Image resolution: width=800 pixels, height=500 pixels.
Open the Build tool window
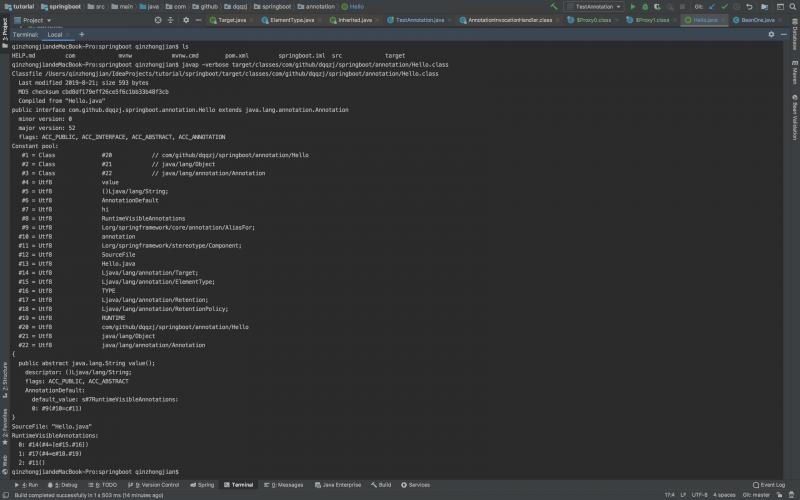click(381, 485)
